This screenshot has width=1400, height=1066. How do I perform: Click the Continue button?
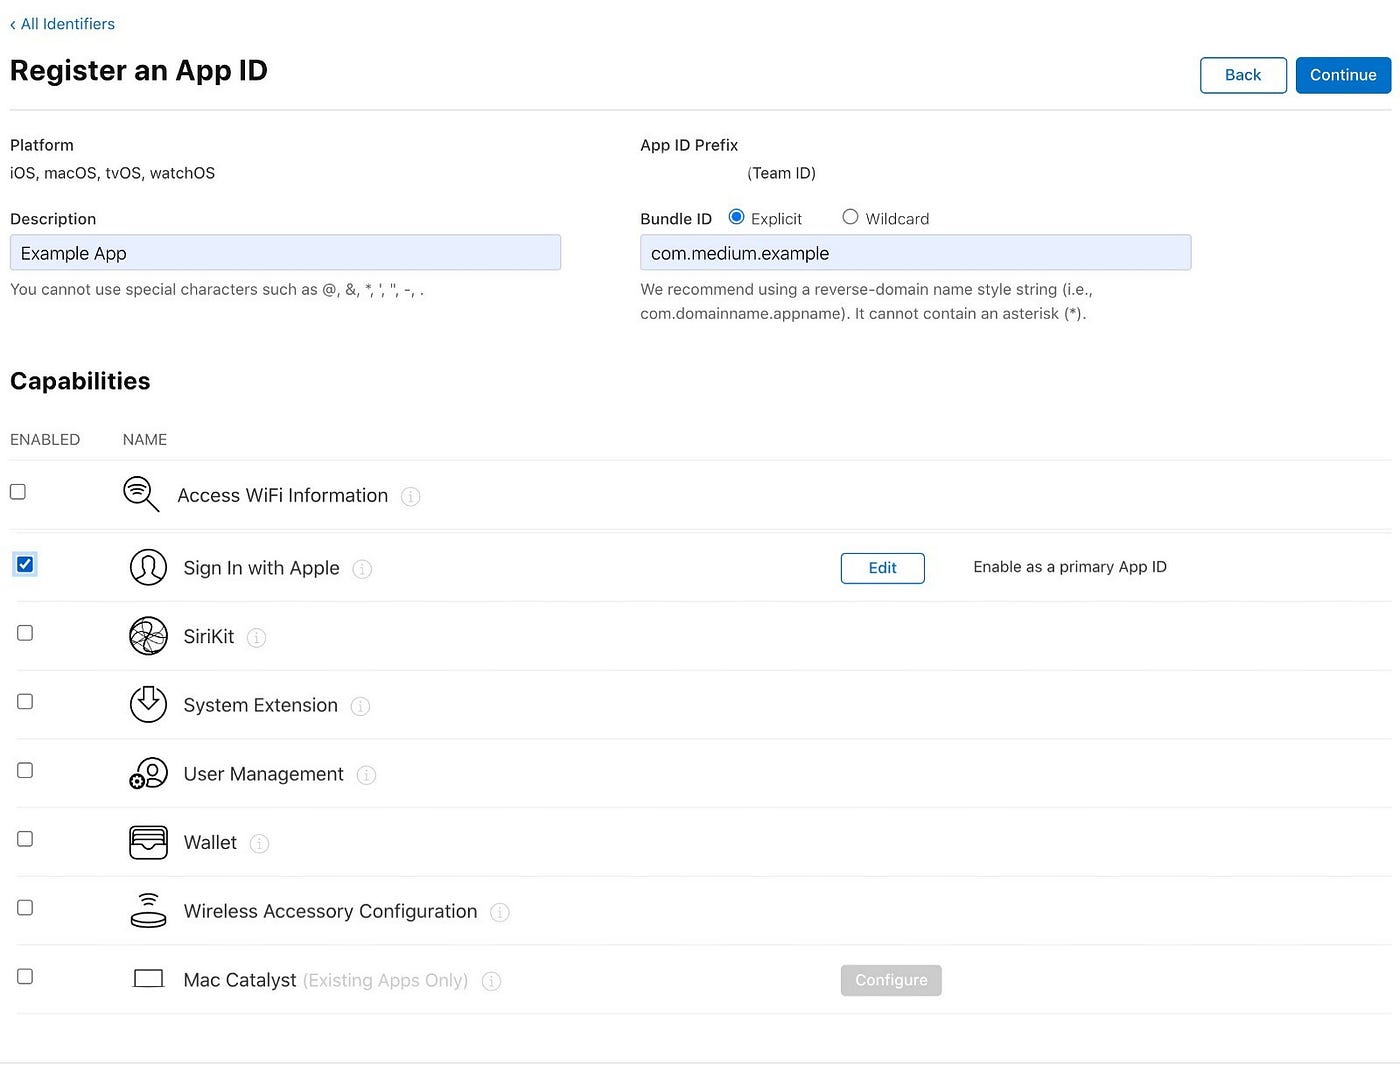[x=1343, y=75]
